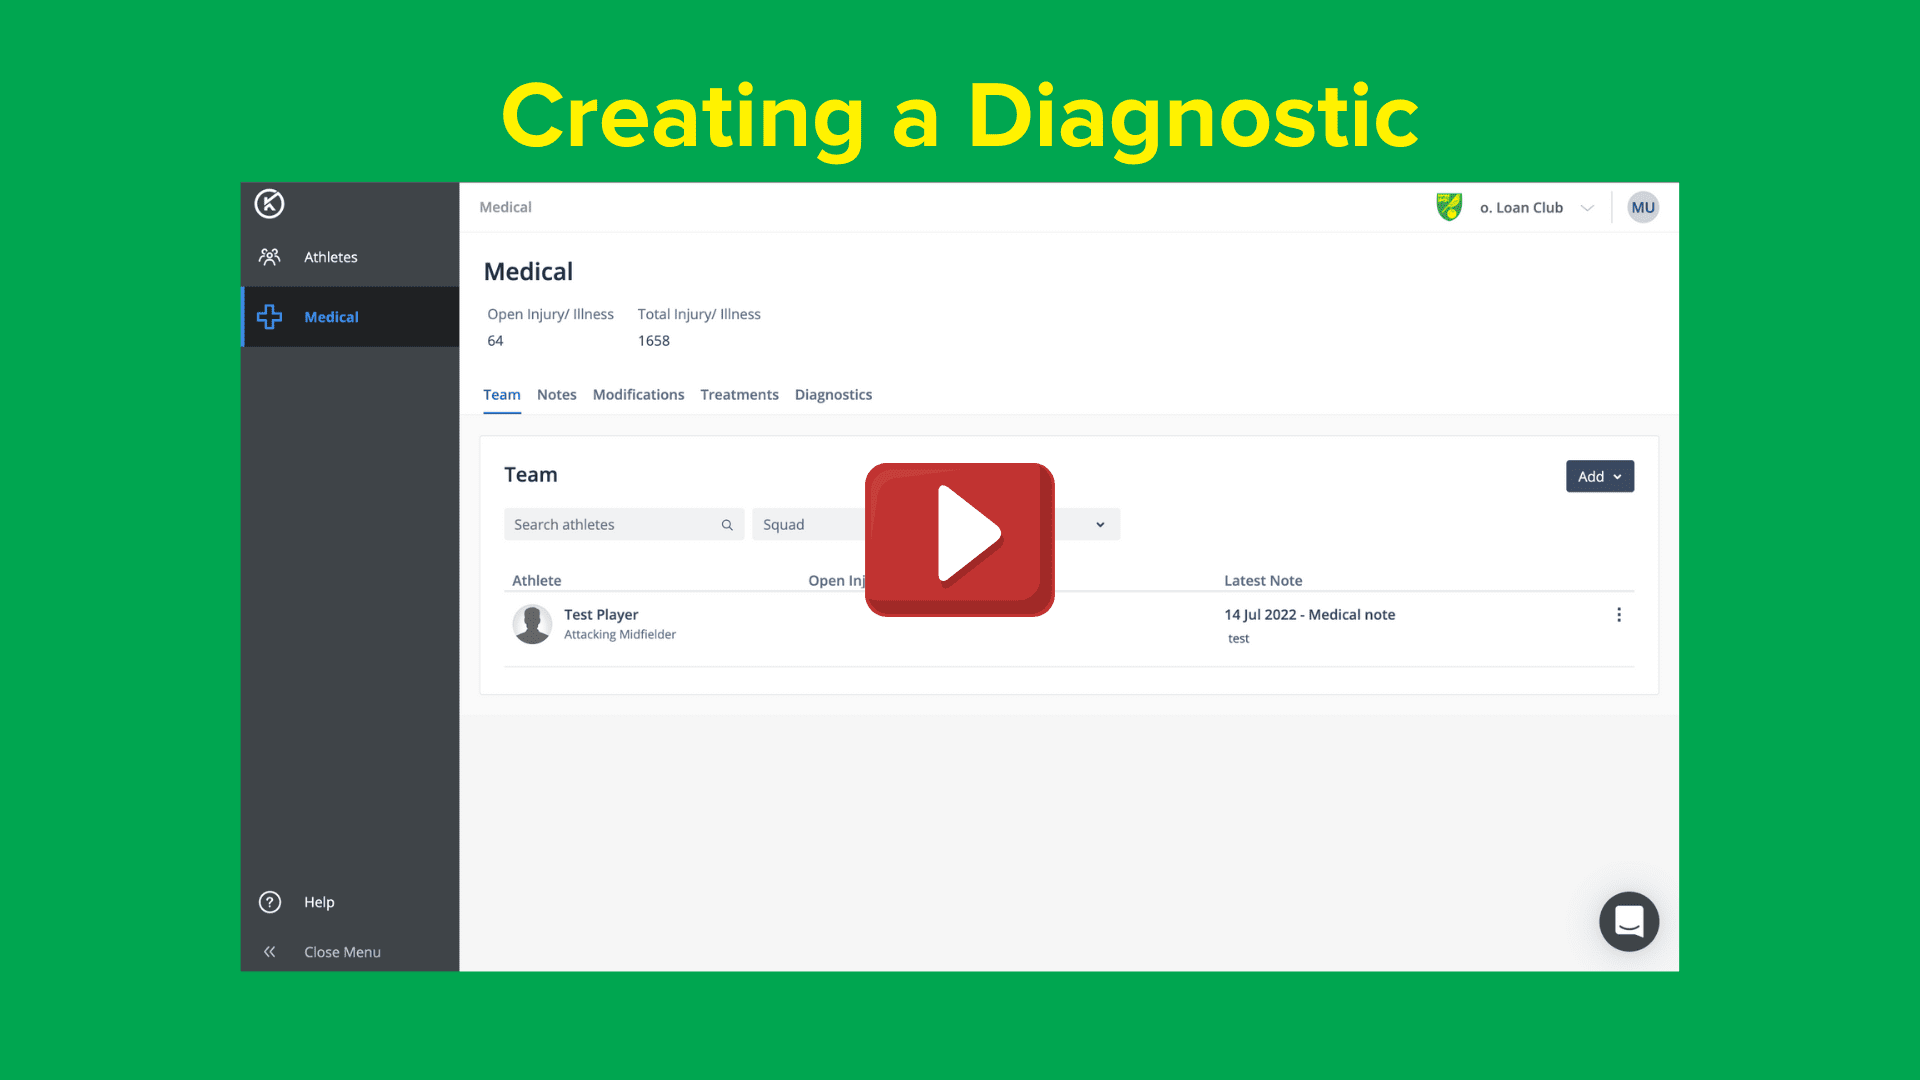Viewport: 1920px width, 1080px height.
Task: Open the MU user avatar menu
Action: tap(1643, 207)
